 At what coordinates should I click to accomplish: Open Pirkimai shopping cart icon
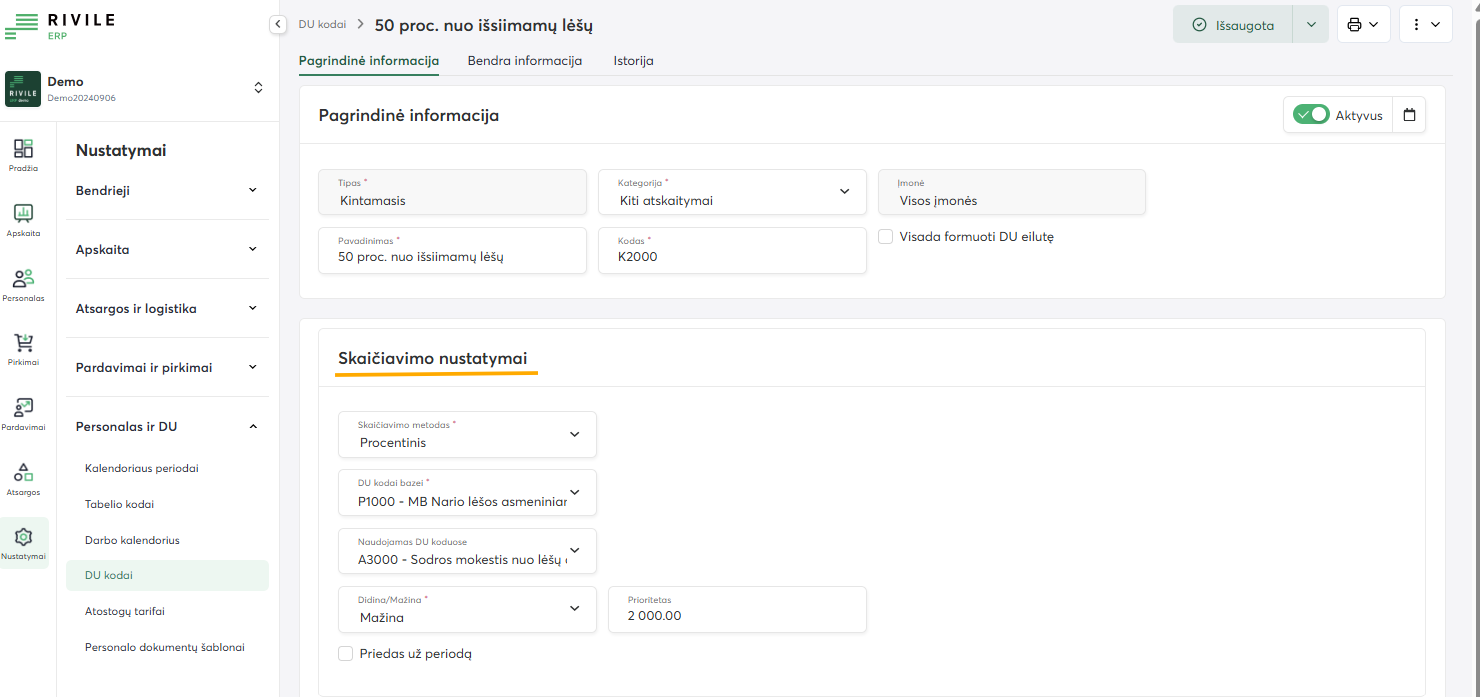pyautogui.click(x=23, y=344)
